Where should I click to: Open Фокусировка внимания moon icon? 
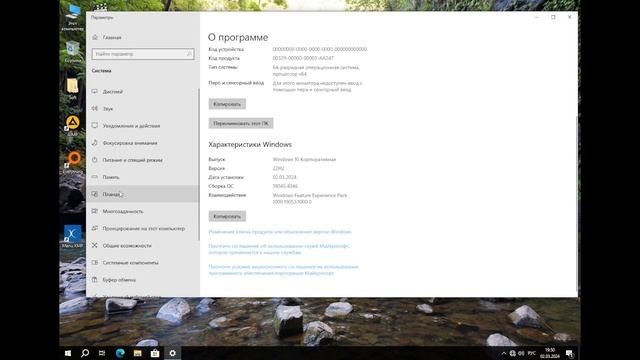point(95,143)
